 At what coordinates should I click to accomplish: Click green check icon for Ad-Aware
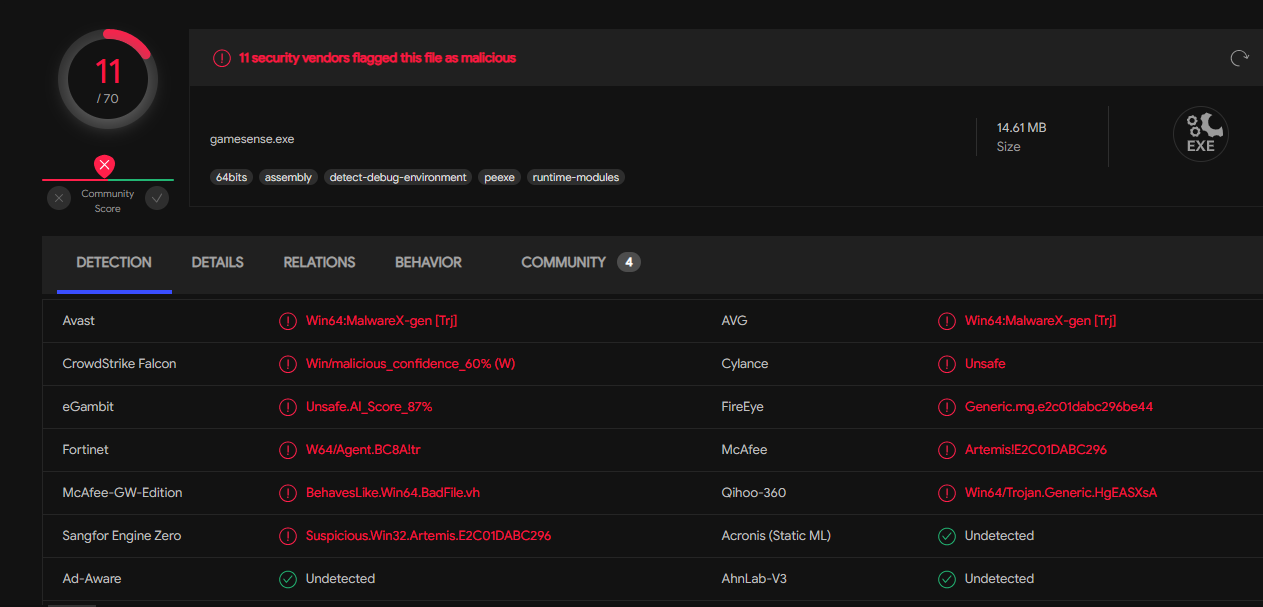[x=288, y=579]
